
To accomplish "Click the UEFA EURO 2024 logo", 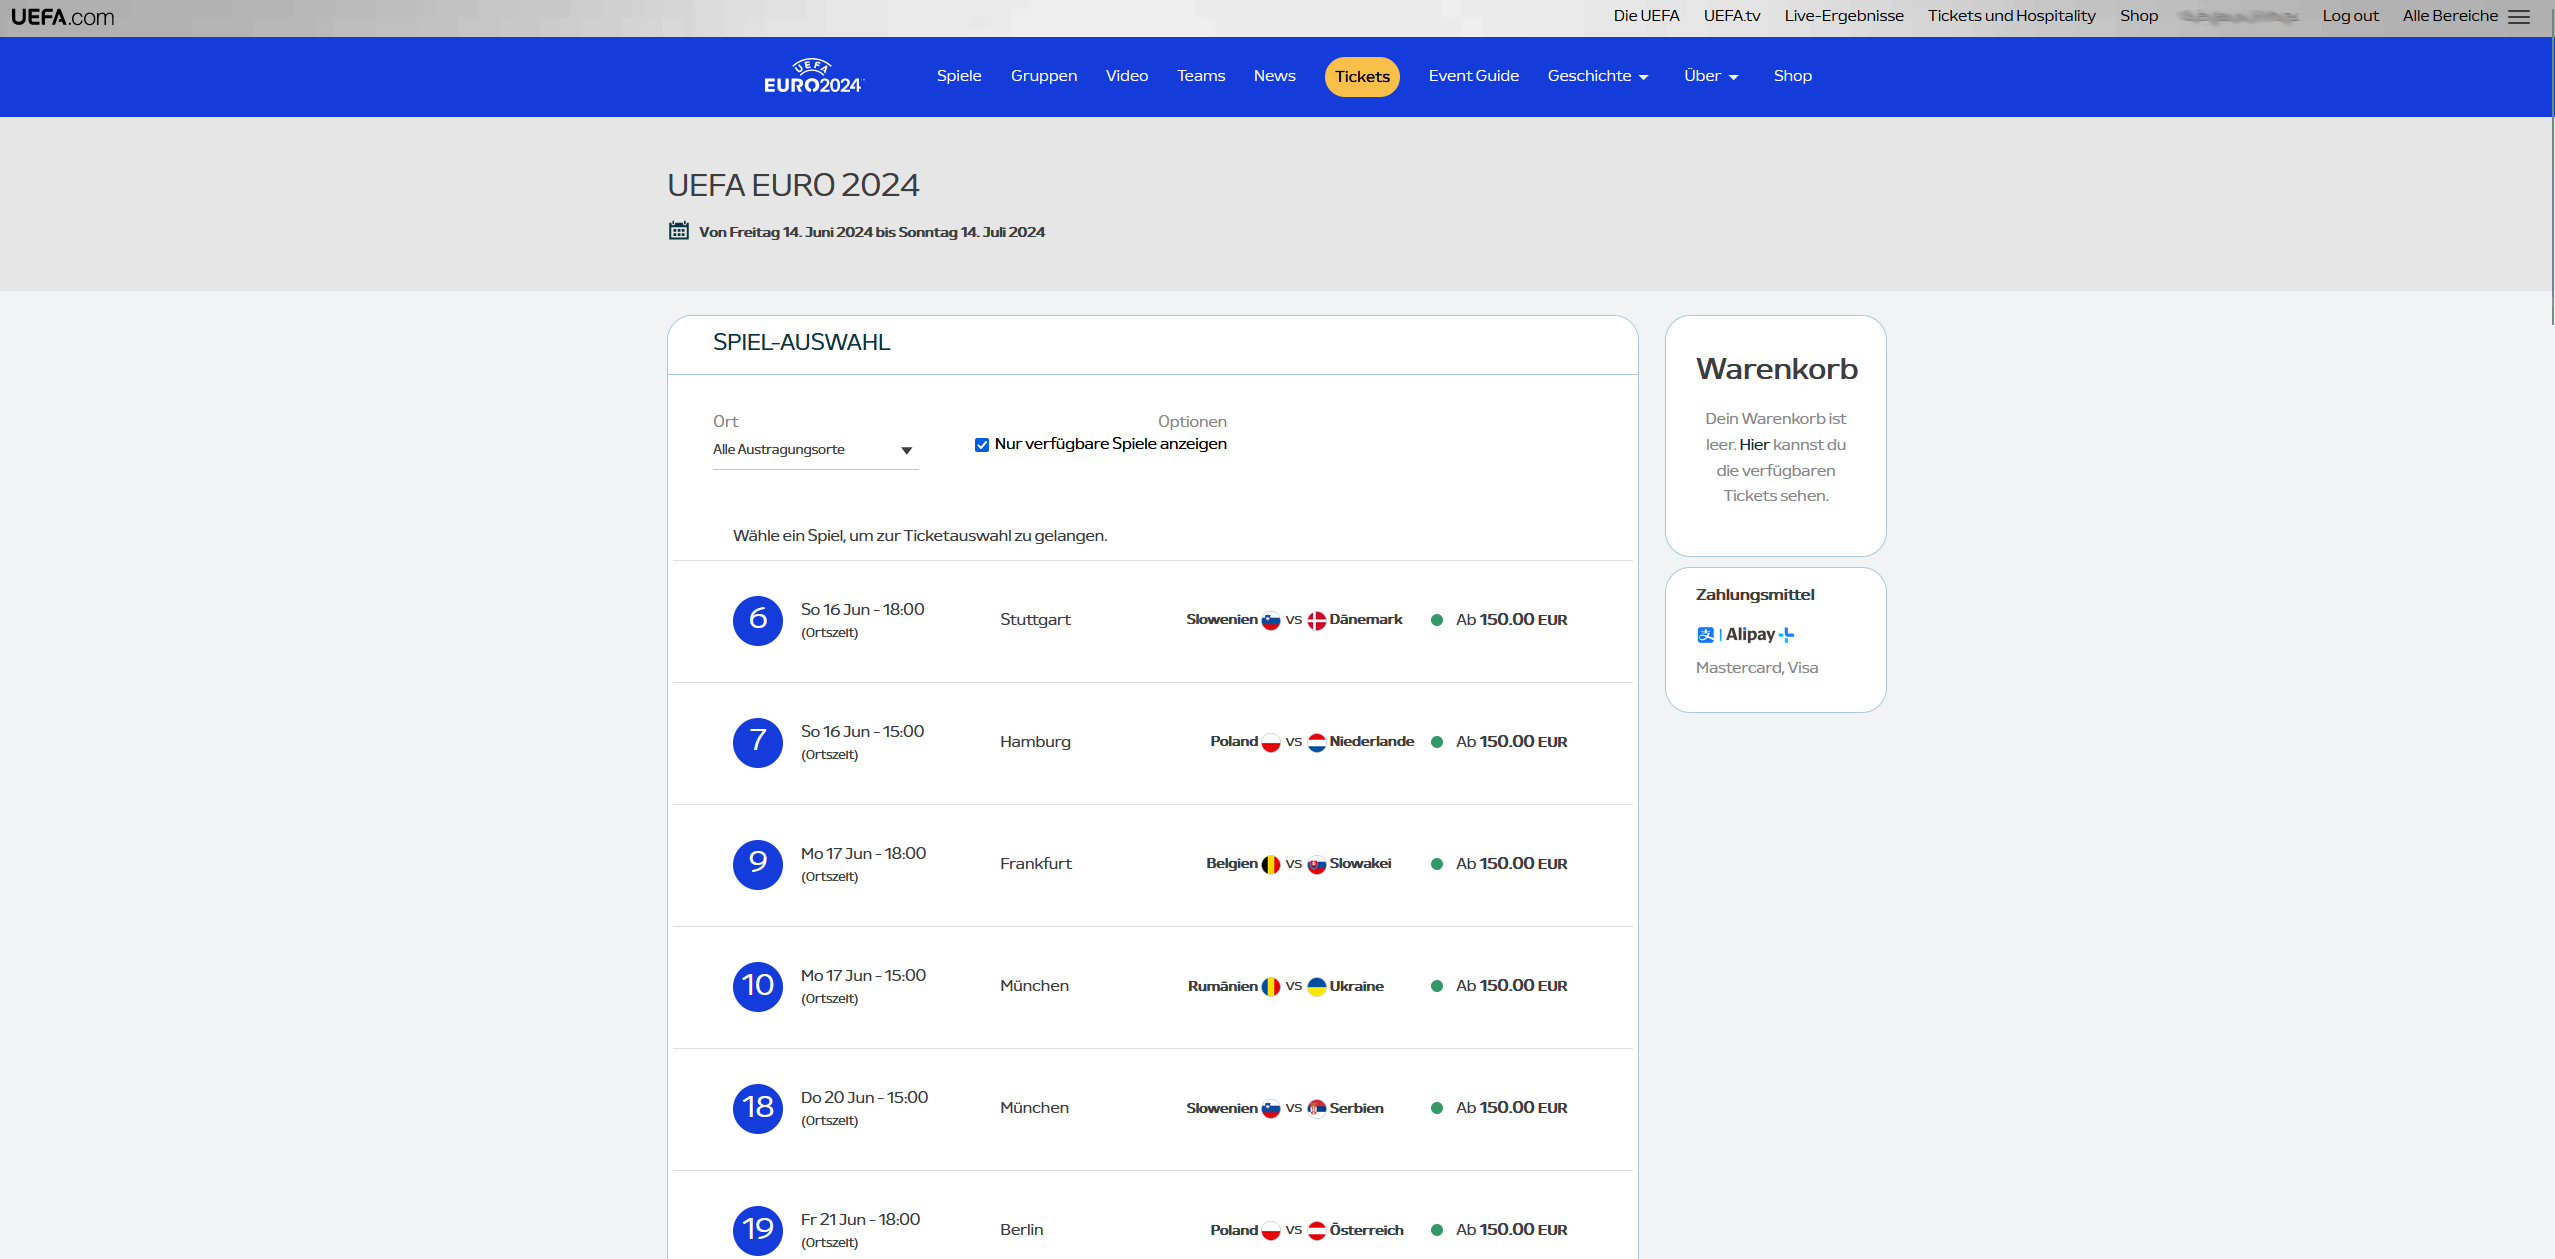I will 812,77.
